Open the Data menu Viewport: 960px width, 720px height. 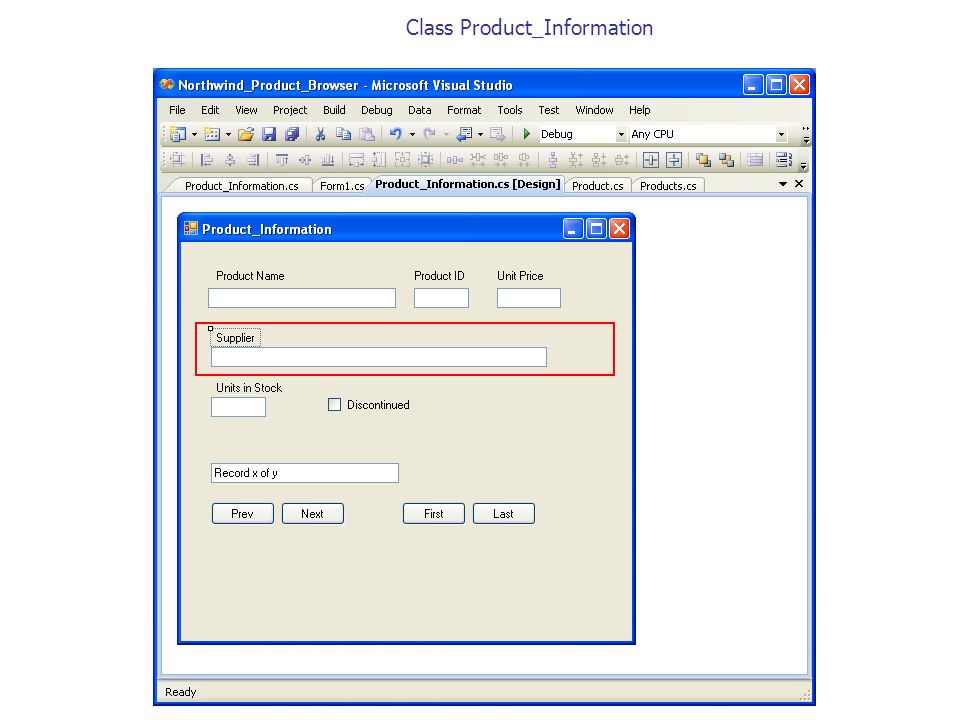click(419, 110)
